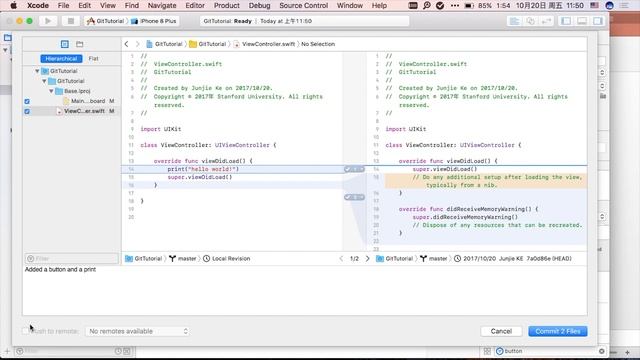Click the Commit 2 Files button
Image resolution: width=640 pixels, height=360 pixels.
(558, 331)
